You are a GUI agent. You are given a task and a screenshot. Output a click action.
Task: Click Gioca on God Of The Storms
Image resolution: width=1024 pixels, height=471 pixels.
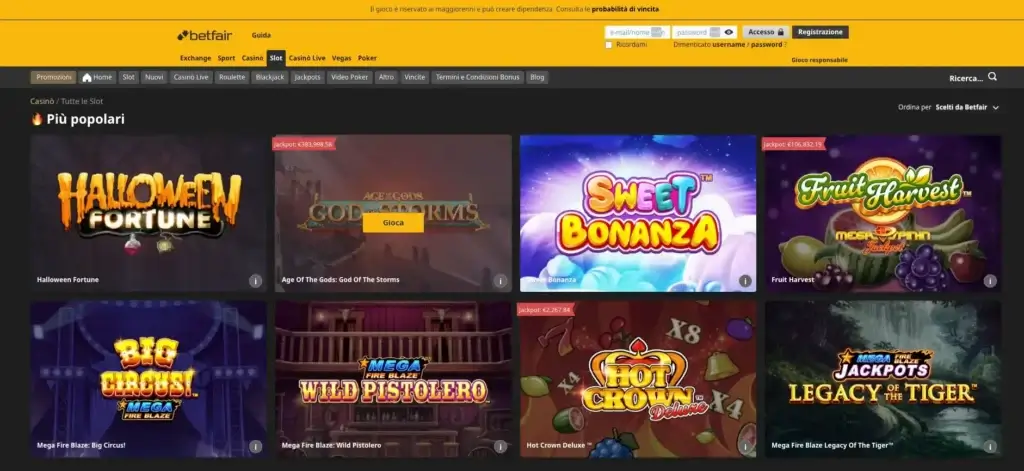(393, 223)
